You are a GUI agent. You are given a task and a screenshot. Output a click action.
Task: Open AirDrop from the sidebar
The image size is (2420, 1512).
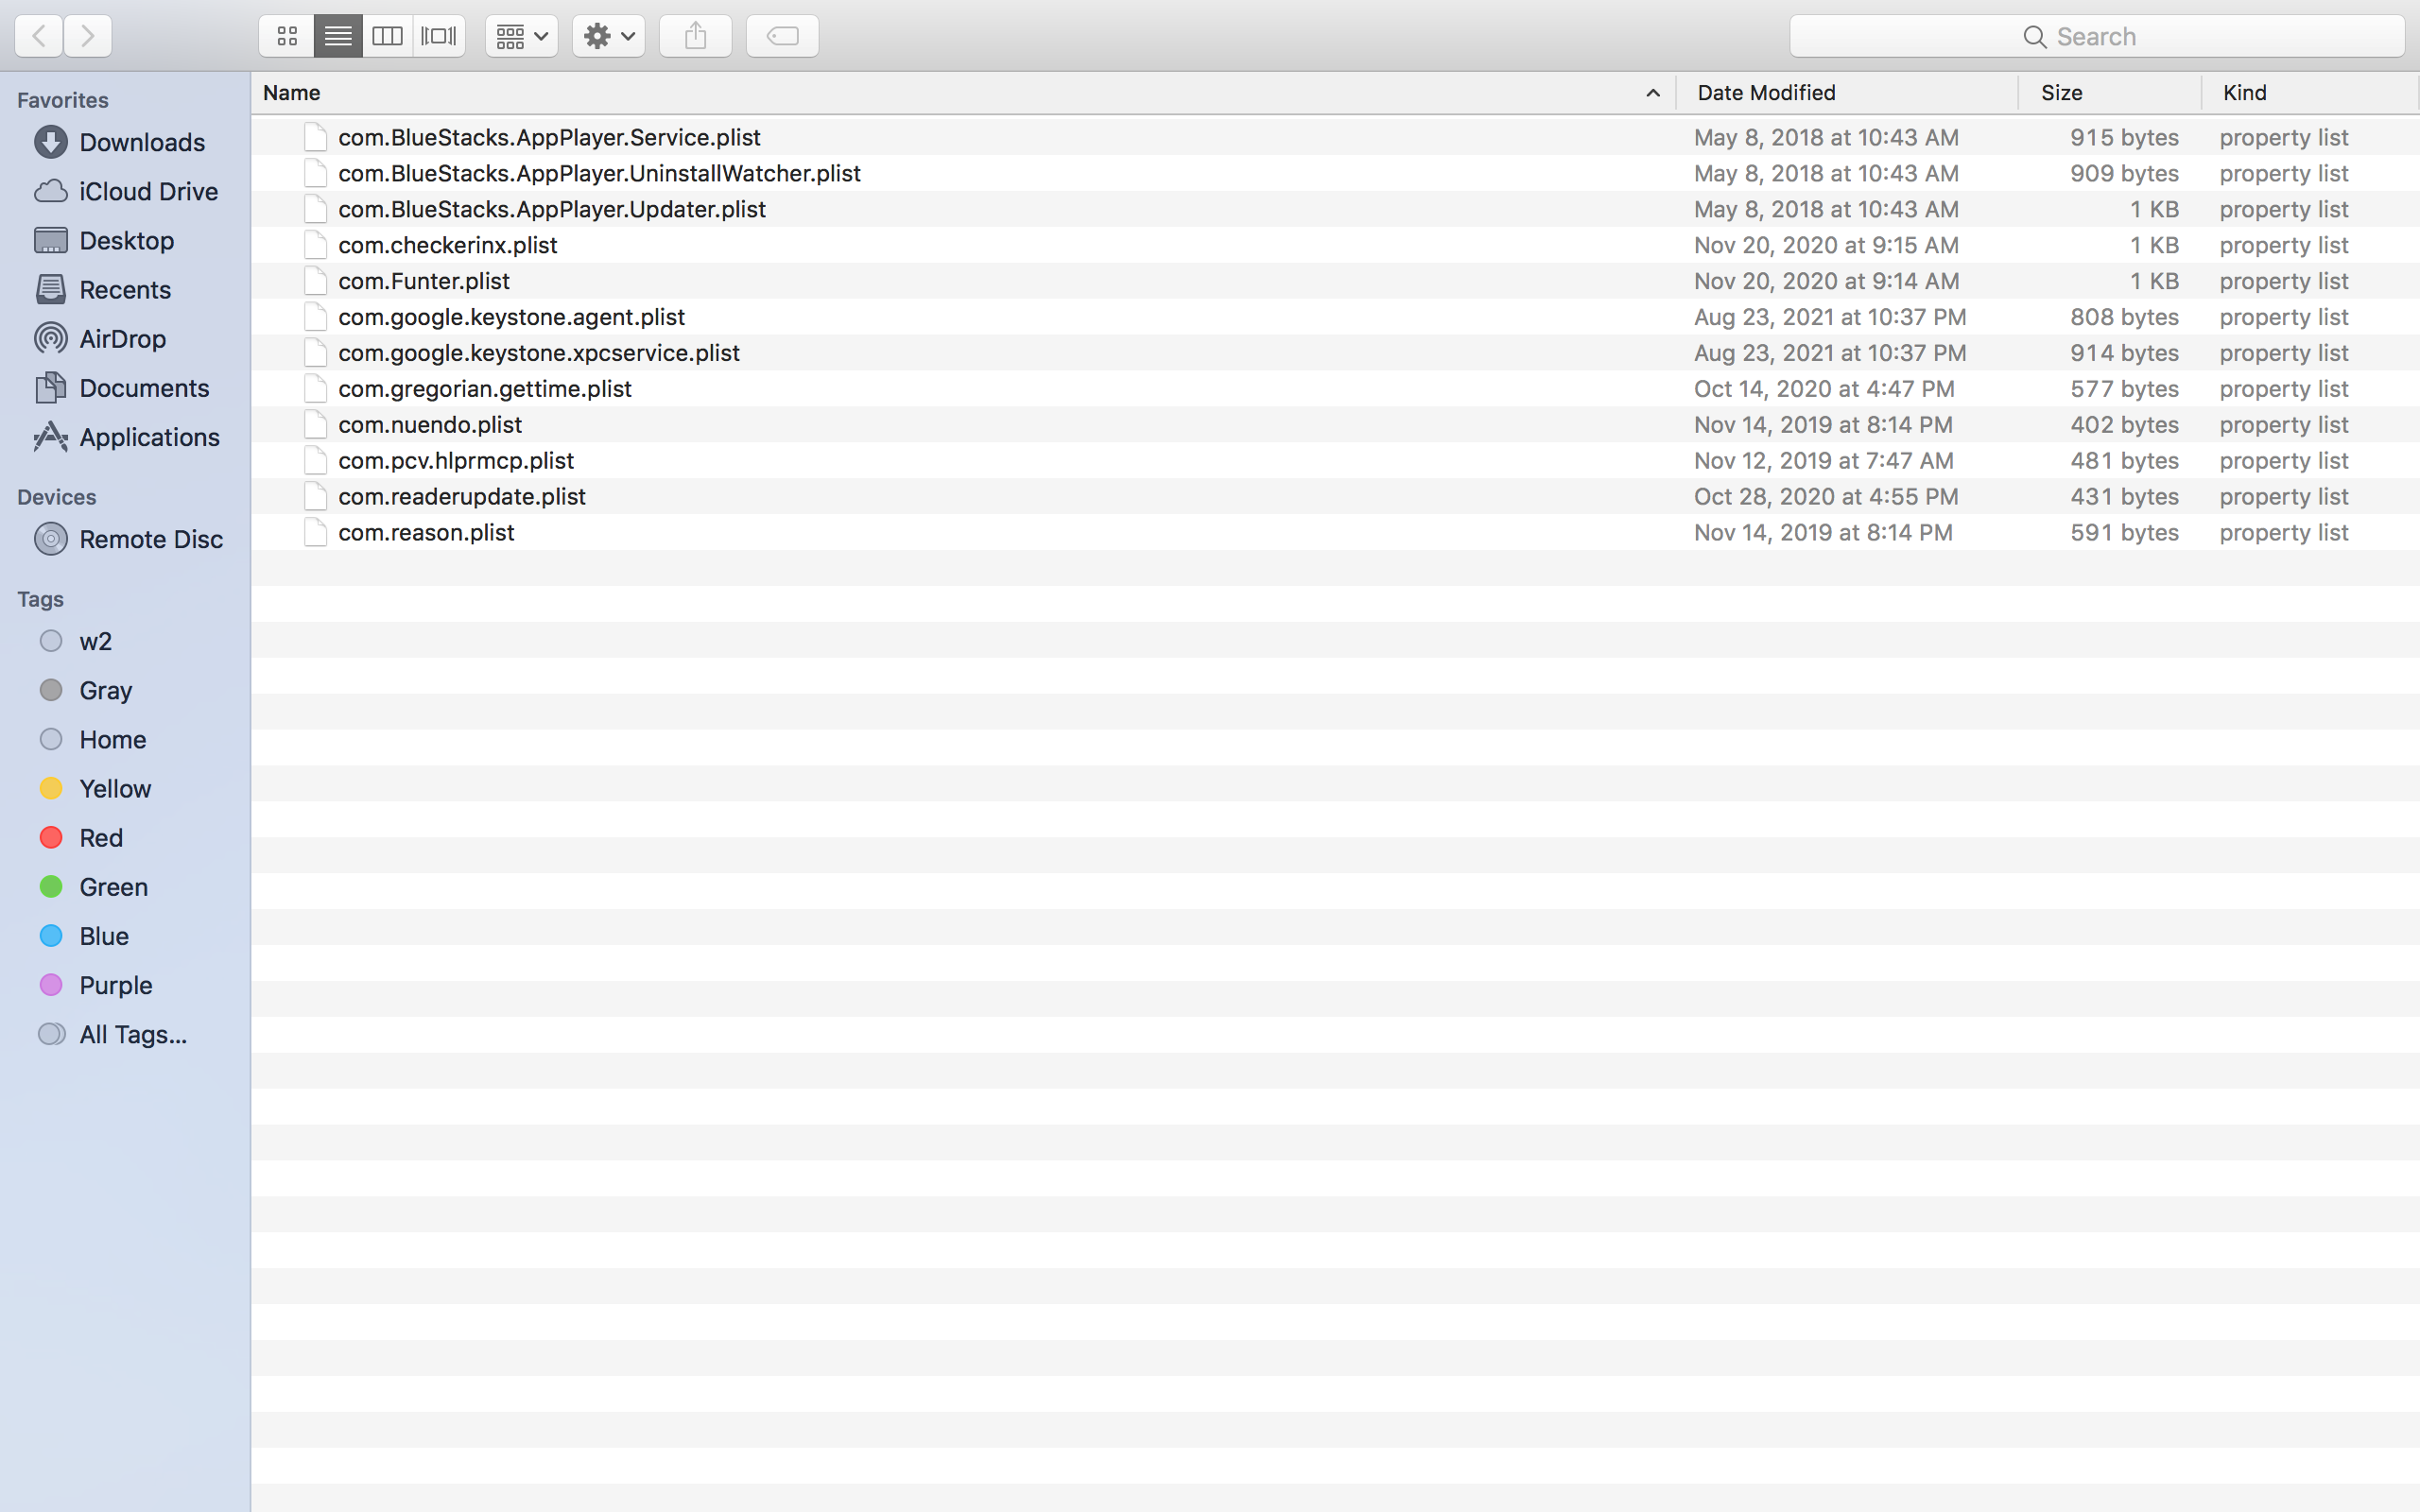[x=122, y=339]
